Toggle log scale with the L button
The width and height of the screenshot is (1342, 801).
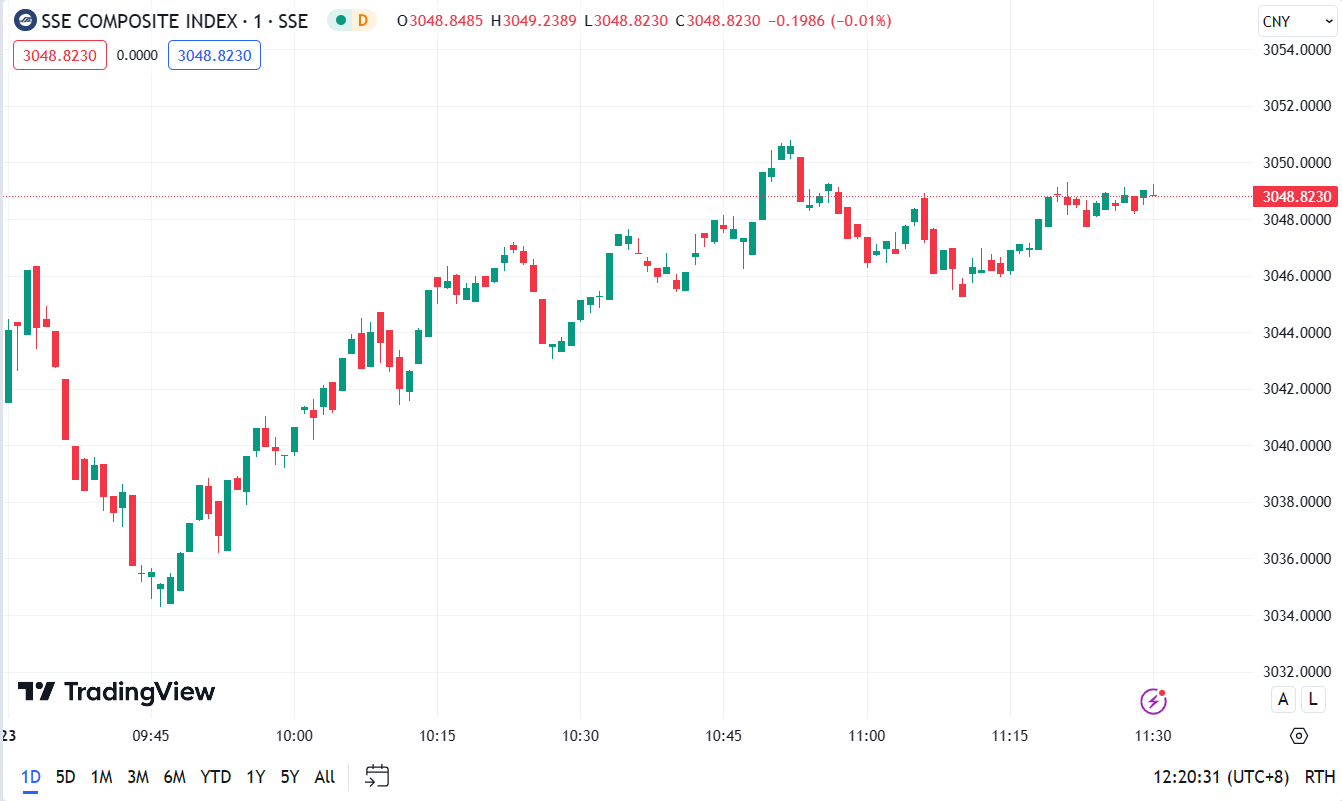click(1312, 700)
